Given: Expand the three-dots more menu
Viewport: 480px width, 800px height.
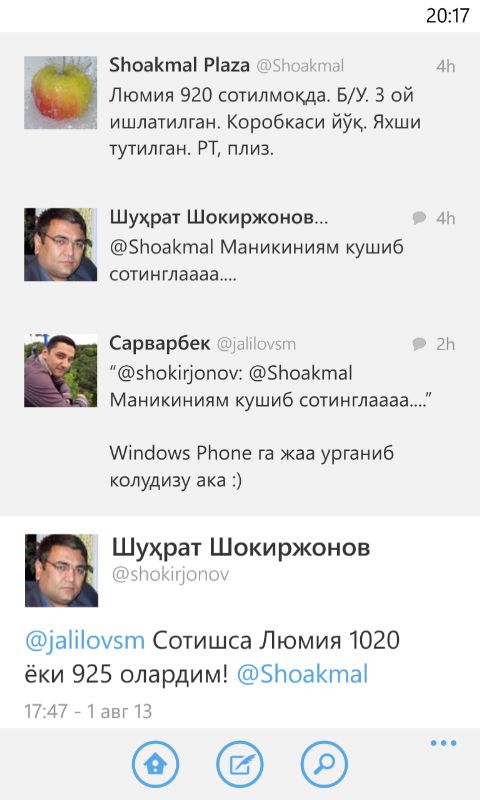Looking at the screenshot, I should [443, 743].
